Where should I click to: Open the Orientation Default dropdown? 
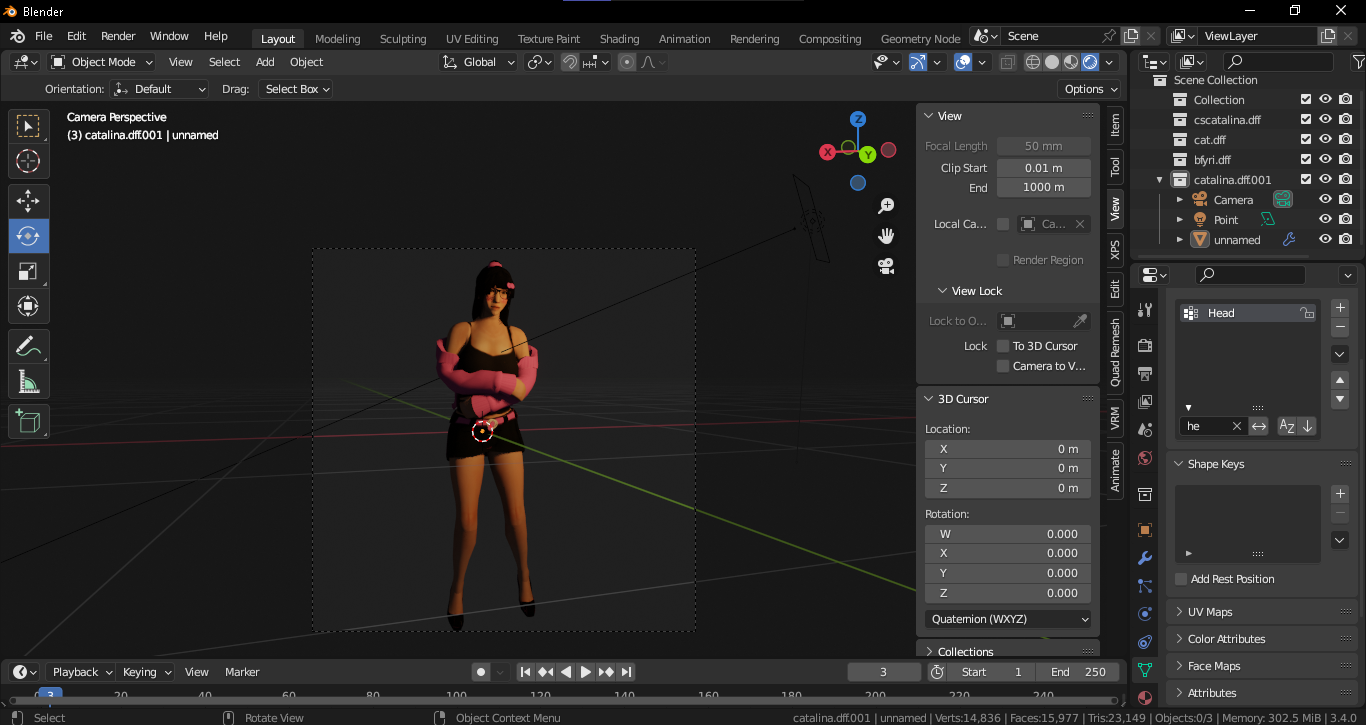coord(159,89)
